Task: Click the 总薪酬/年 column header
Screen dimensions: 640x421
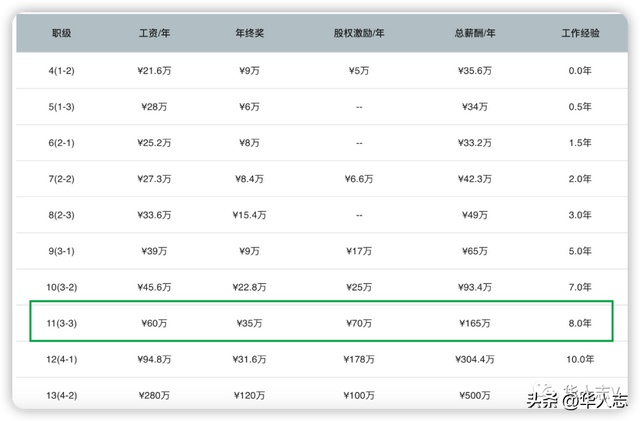Action: [475, 33]
